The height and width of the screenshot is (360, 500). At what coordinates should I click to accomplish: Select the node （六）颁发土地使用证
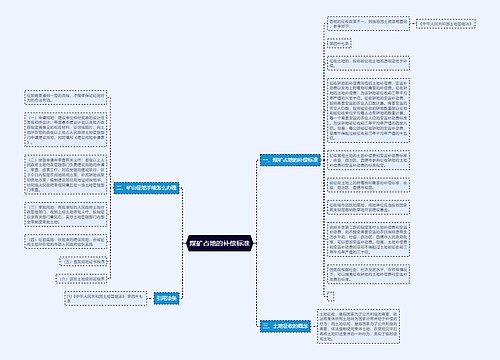coord(81,279)
